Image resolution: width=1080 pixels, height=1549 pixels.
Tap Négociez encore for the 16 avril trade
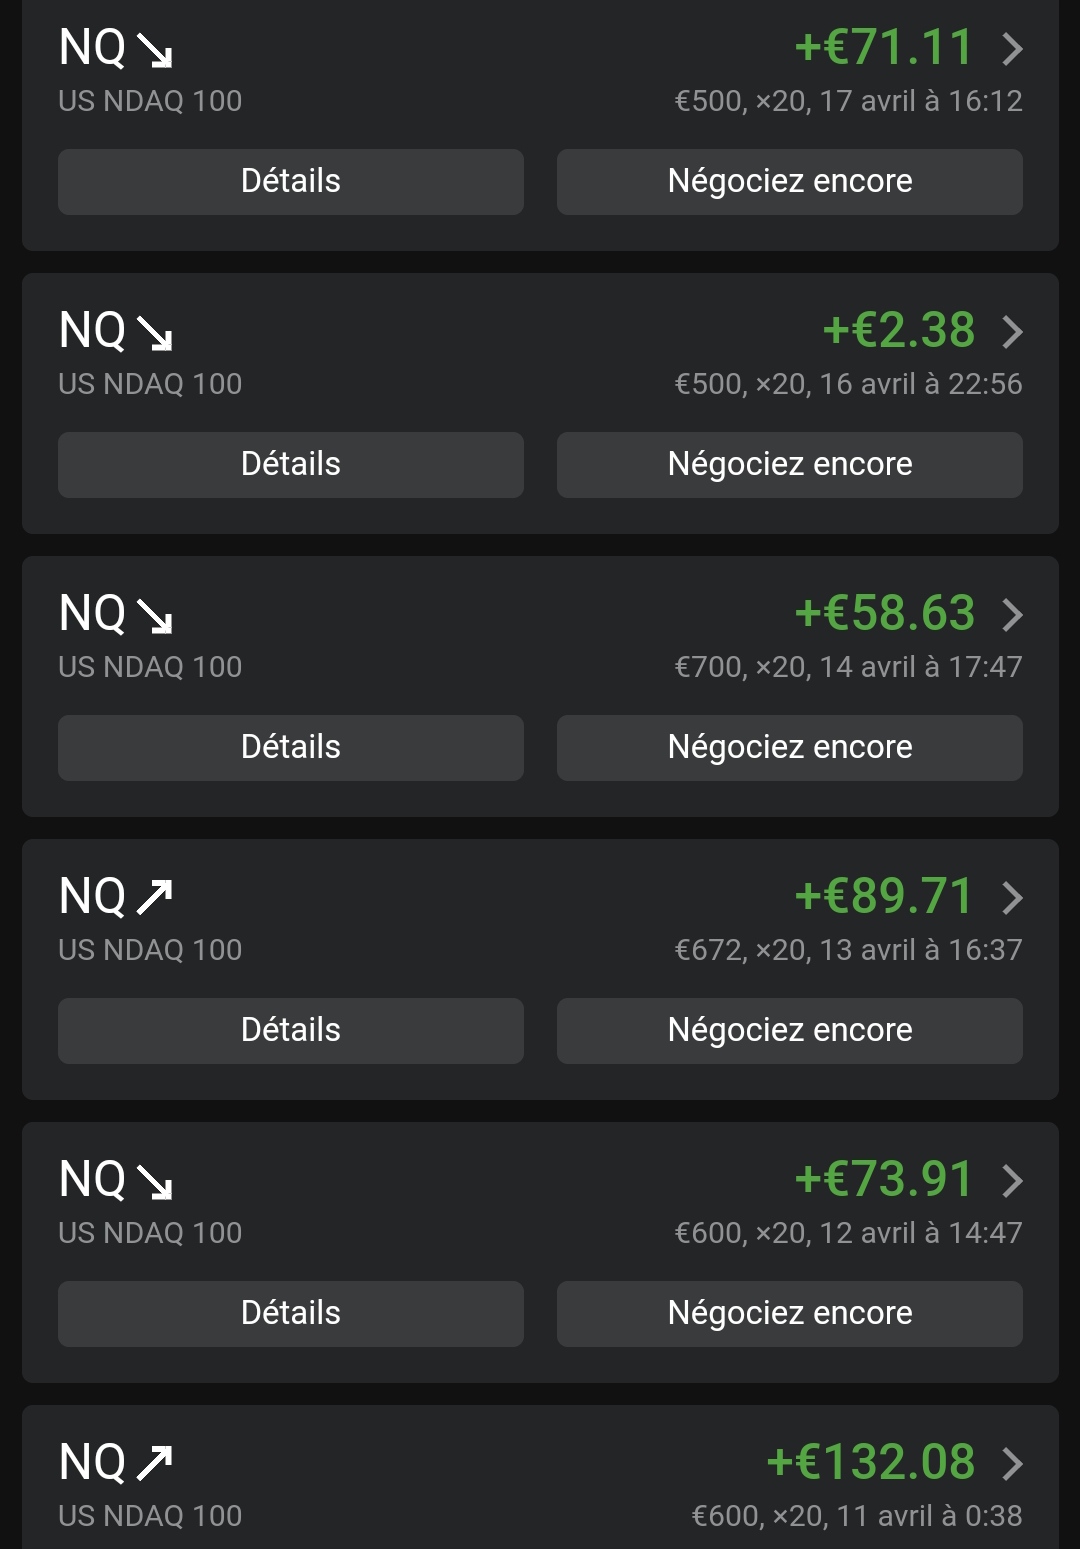pos(789,465)
